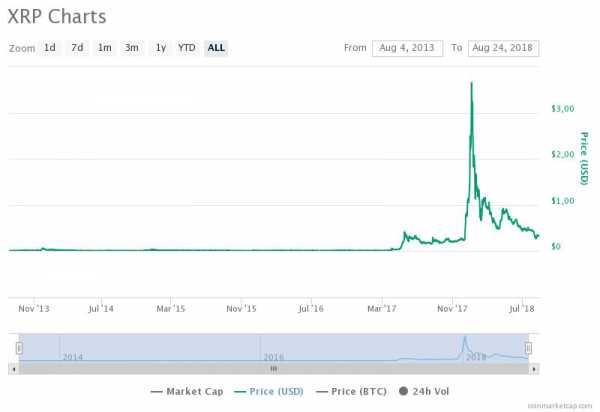Click the $1.00 axis label
Image resolution: width=600 pixels, height=412 pixels.
click(562, 201)
